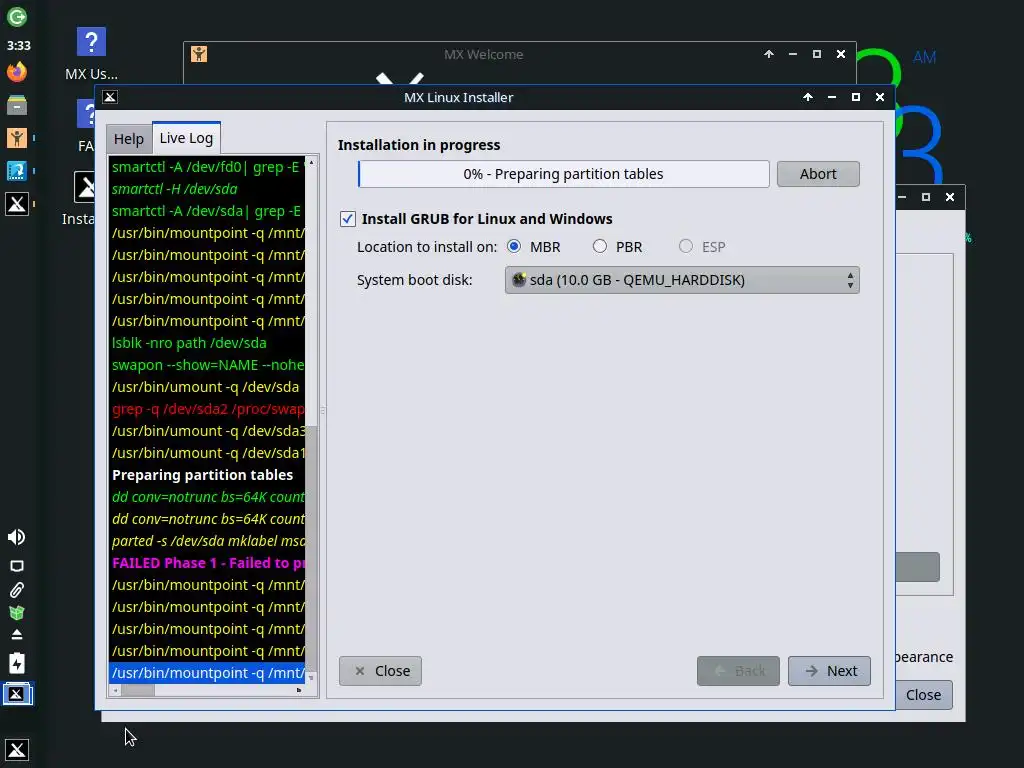This screenshot has width=1024, height=768.
Task: Click the installation progress bar
Action: pyautogui.click(x=564, y=174)
